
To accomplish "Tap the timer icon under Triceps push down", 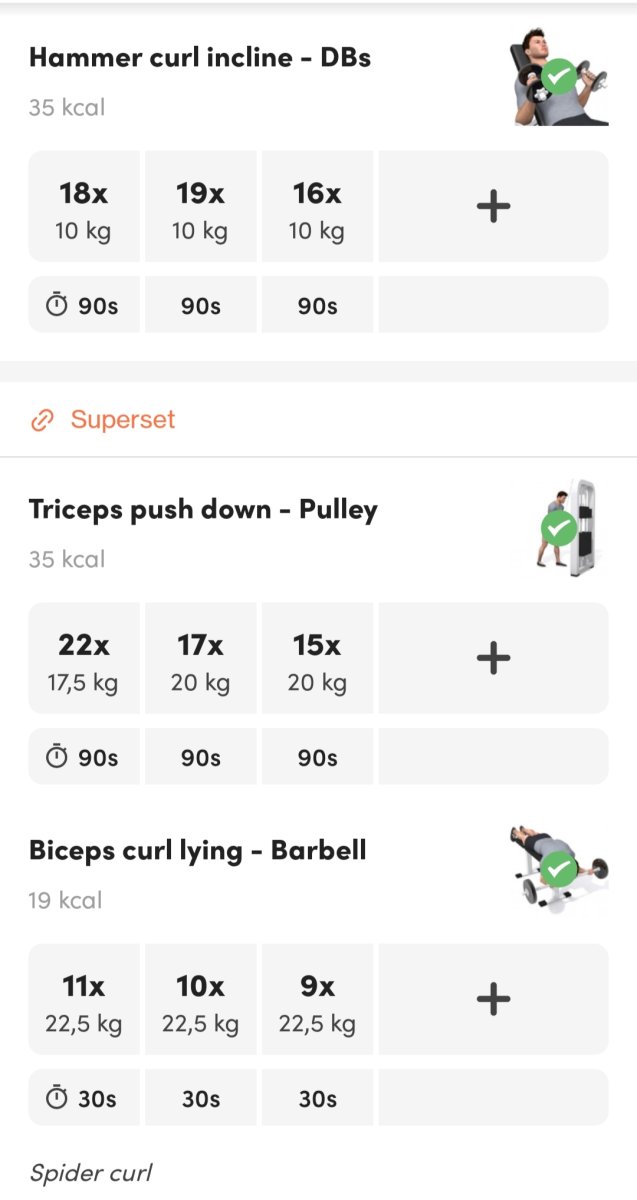I will tap(58, 758).
